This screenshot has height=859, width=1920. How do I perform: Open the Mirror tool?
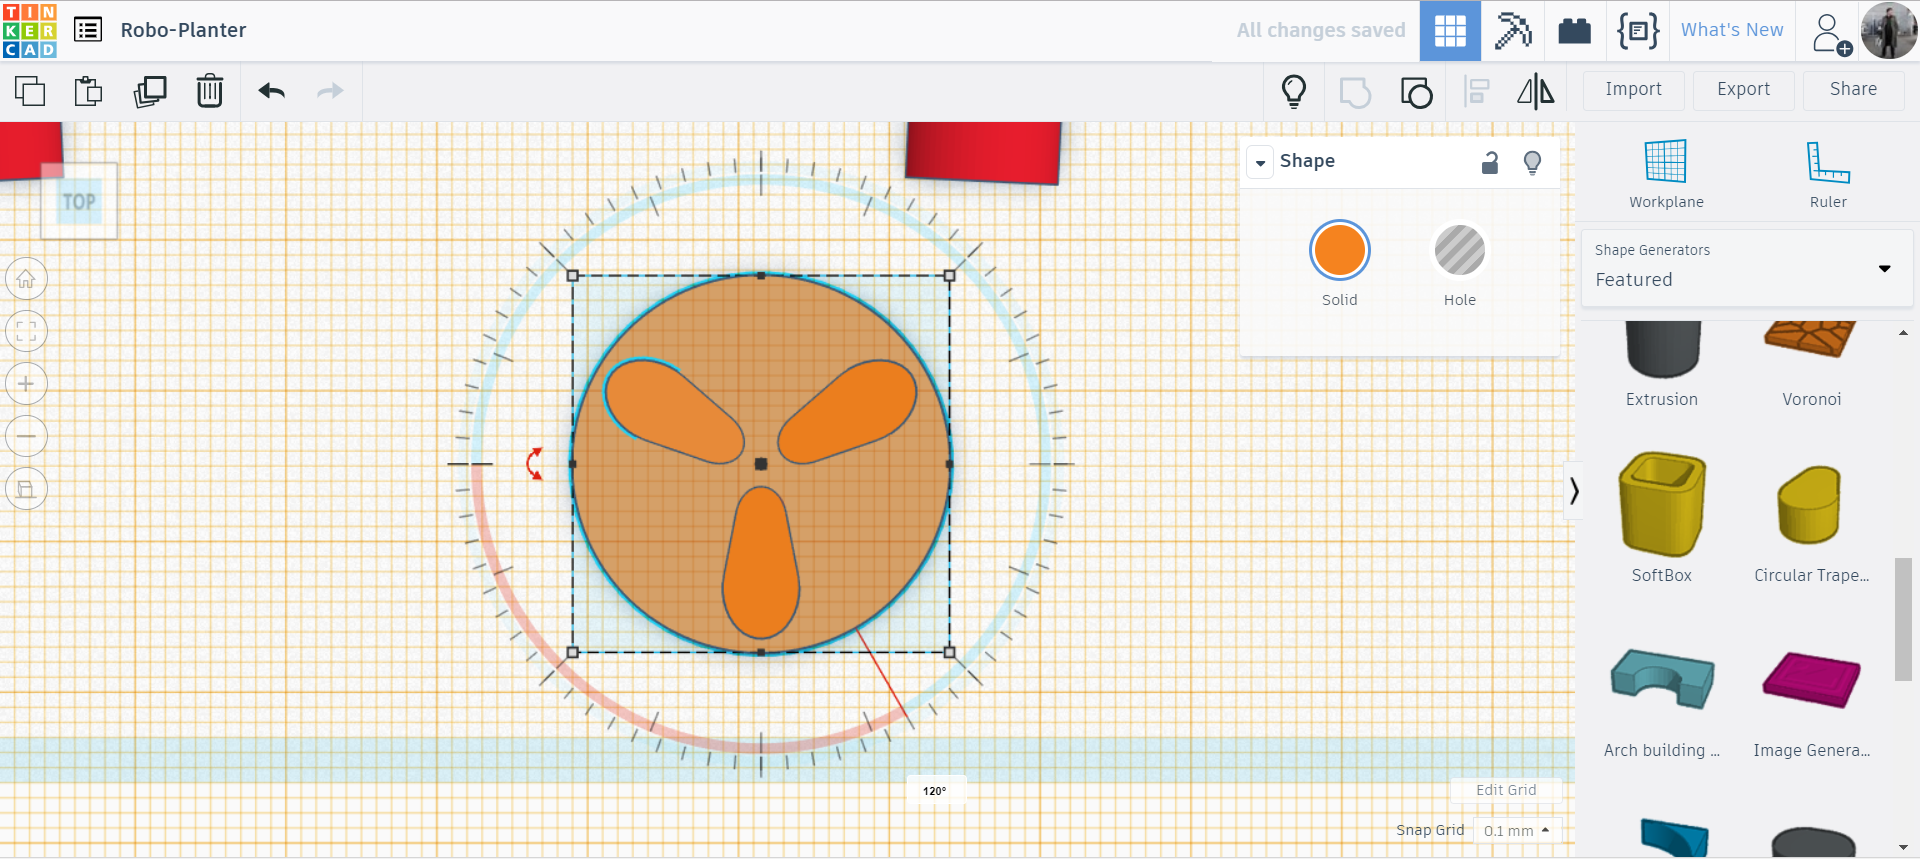pos(1536,92)
